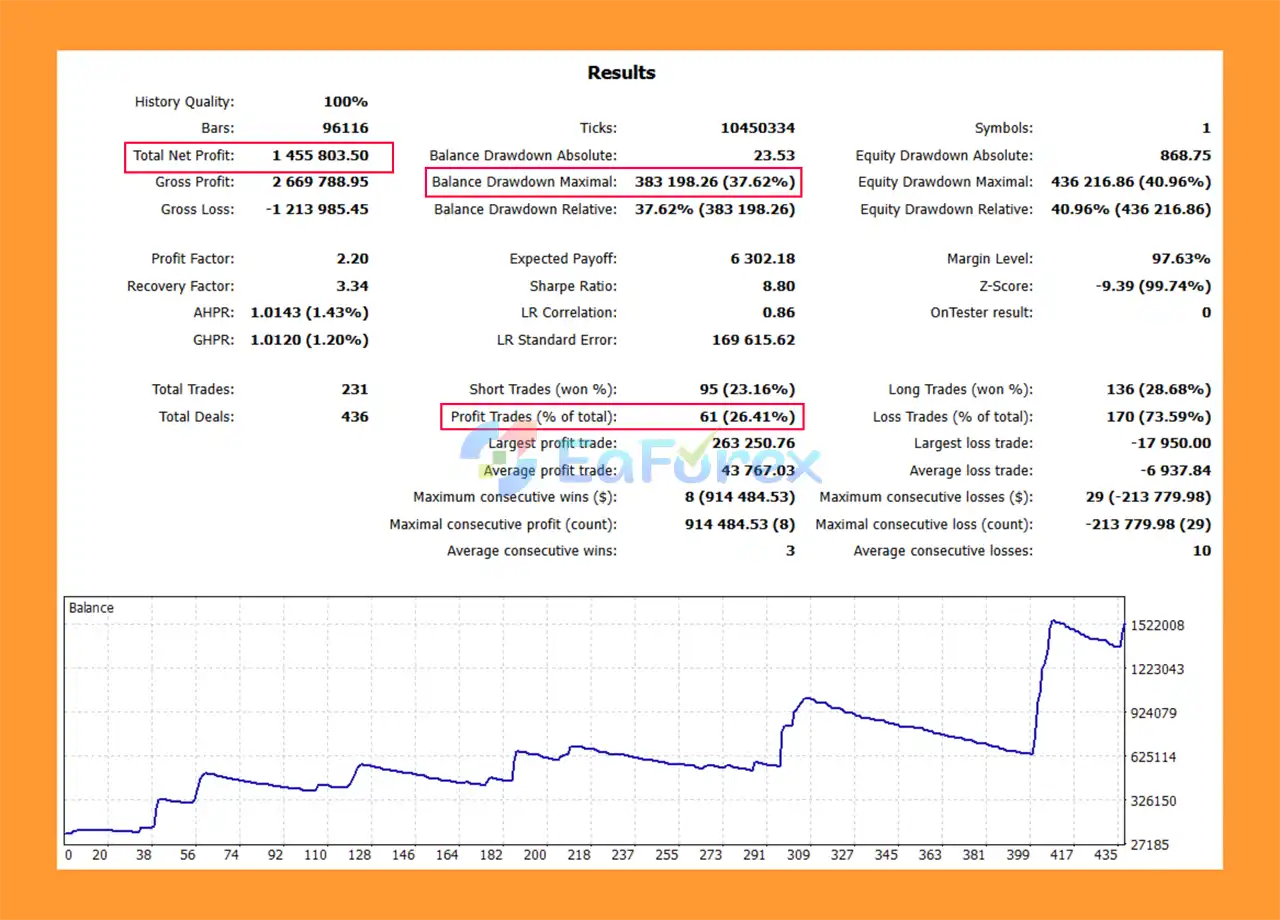The height and width of the screenshot is (920, 1280).
Task: Click the History Quality 100% value
Action: tap(345, 102)
